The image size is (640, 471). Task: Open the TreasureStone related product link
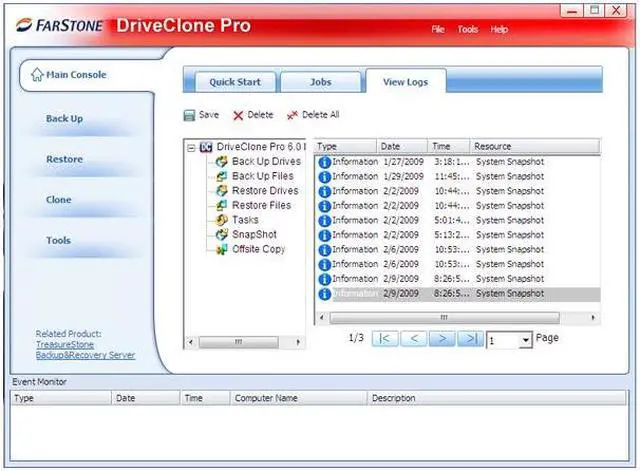point(65,344)
